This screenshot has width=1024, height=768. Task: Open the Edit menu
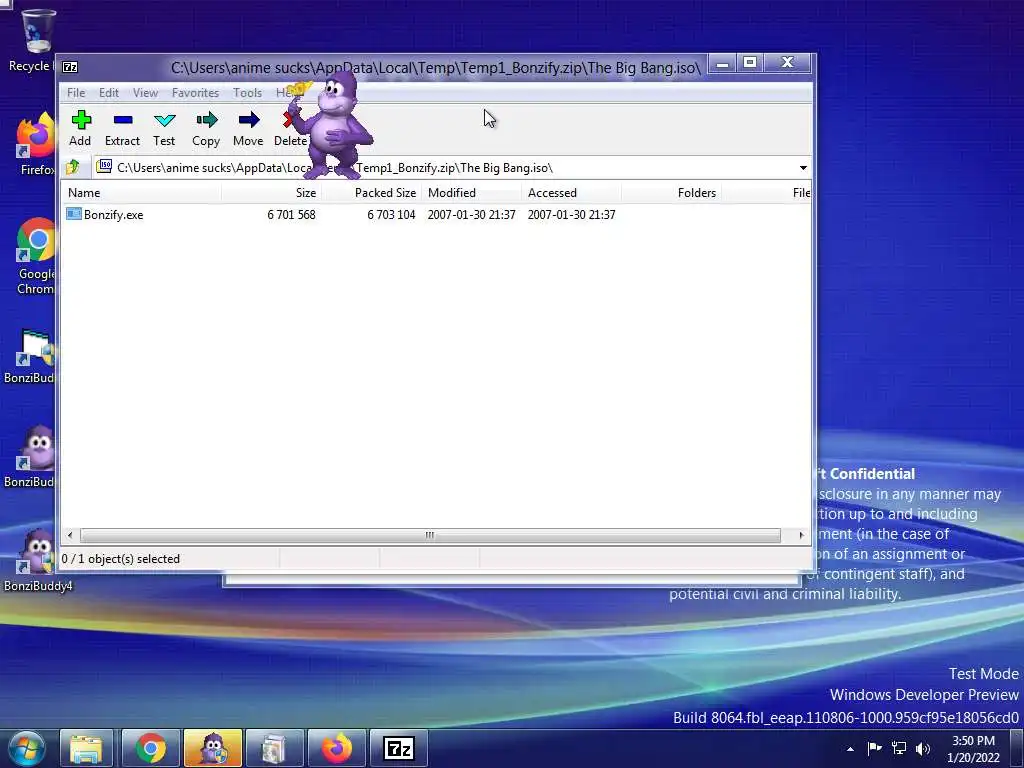click(108, 93)
